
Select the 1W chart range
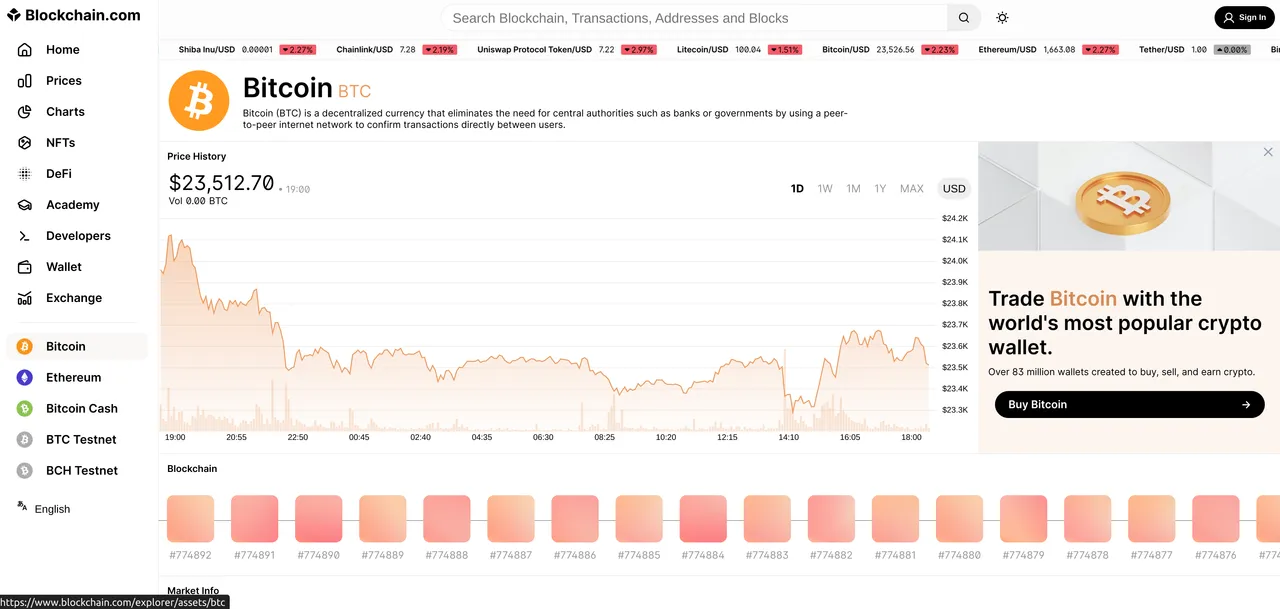pos(825,189)
